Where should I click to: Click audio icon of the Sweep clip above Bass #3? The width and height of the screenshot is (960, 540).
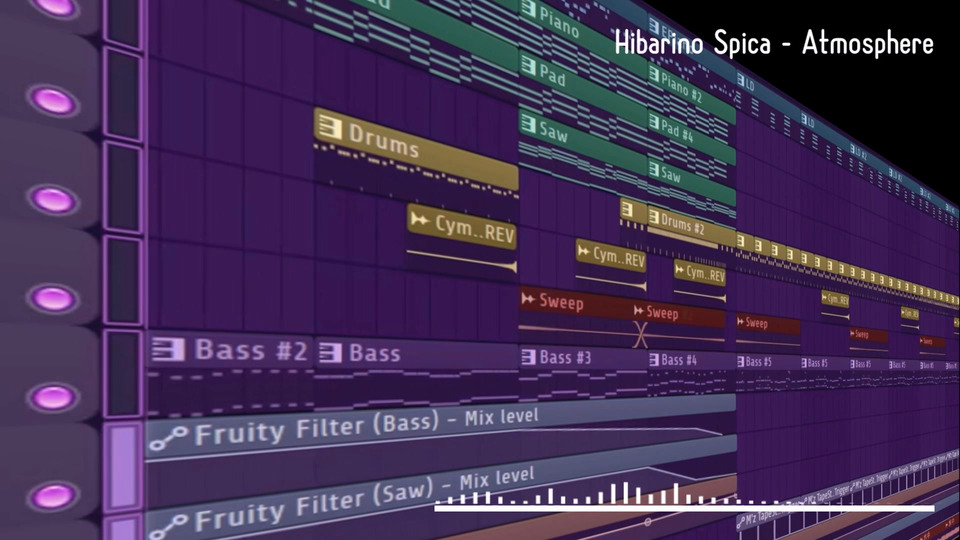tap(528, 299)
